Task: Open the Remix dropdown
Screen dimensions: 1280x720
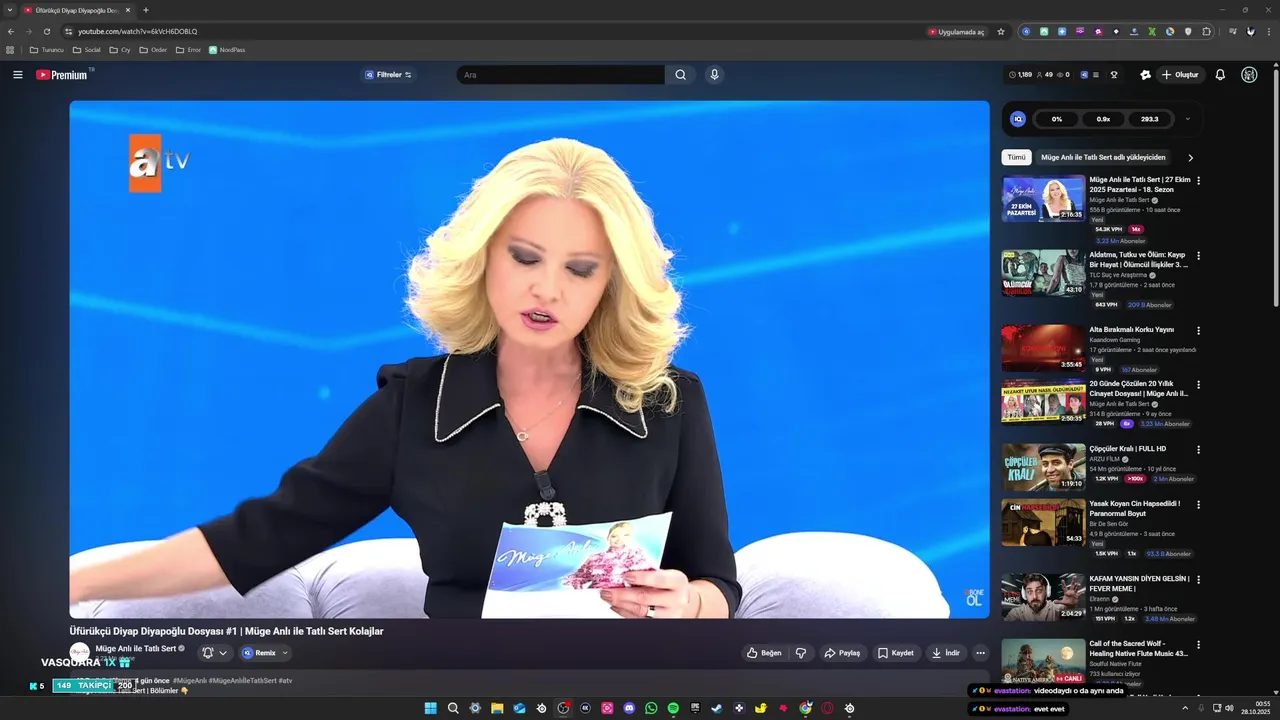Action: click(265, 653)
